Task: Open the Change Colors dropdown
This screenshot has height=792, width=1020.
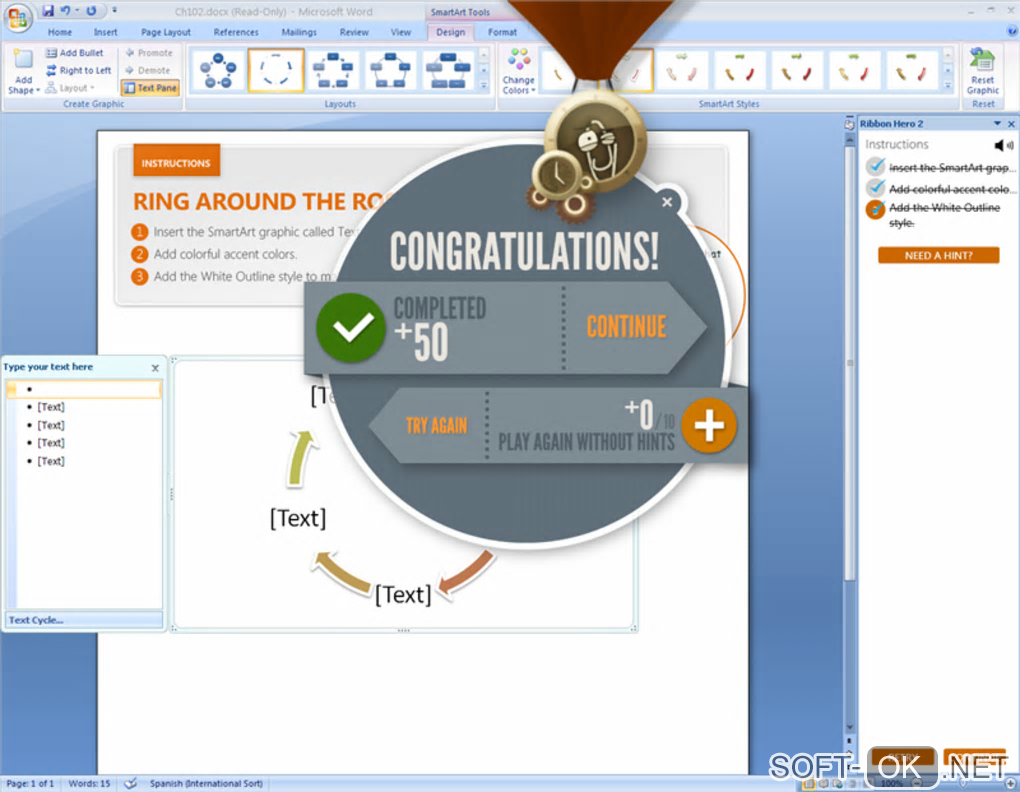Action: pos(518,72)
